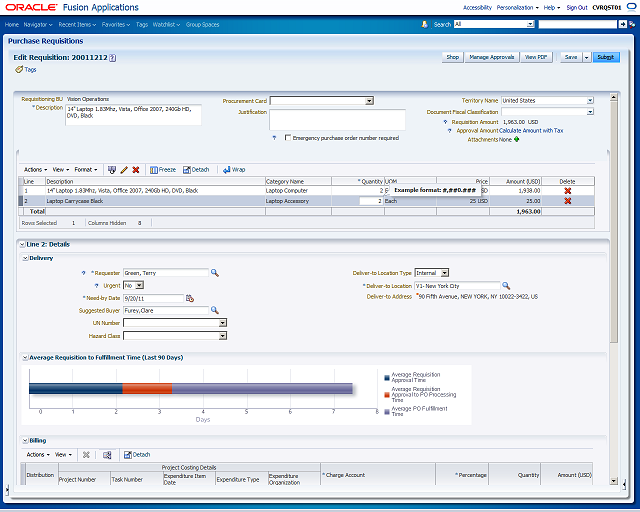Click Freeze column icon
Image resolution: width=640 pixels, height=512 pixels.
[163, 170]
